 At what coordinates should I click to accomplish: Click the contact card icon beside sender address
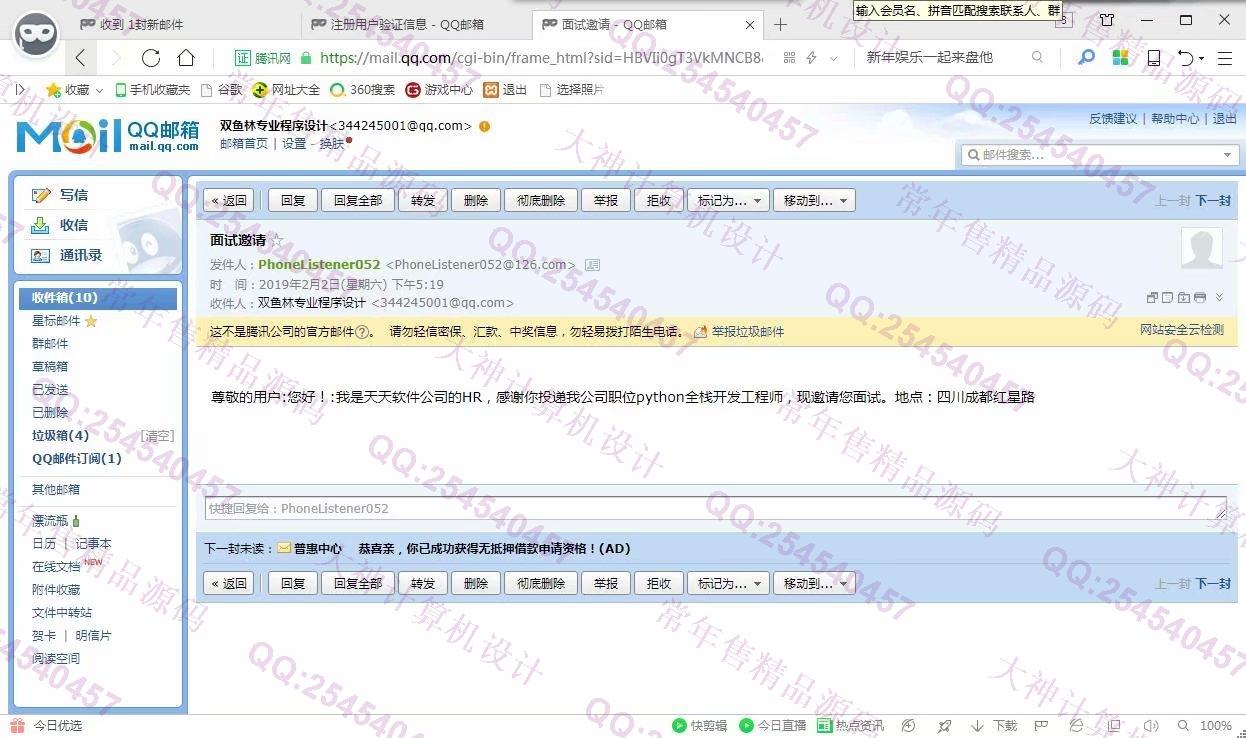click(592, 265)
